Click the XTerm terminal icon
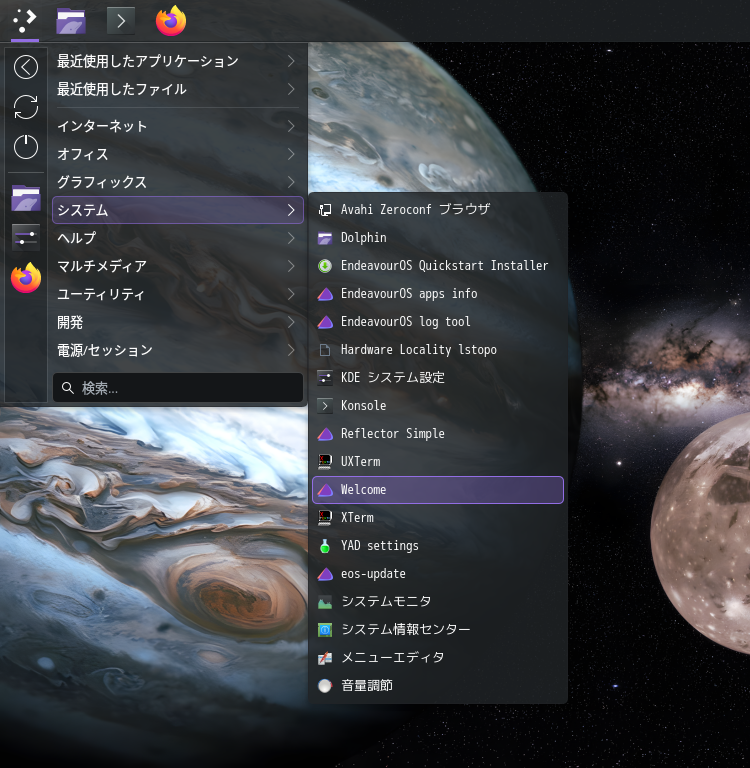 point(325,518)
